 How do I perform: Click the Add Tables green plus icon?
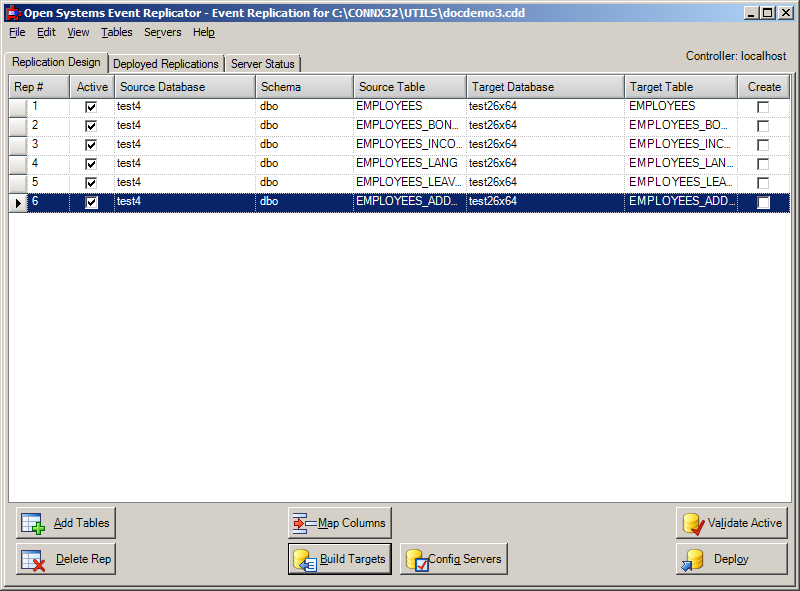pos(30,522)
